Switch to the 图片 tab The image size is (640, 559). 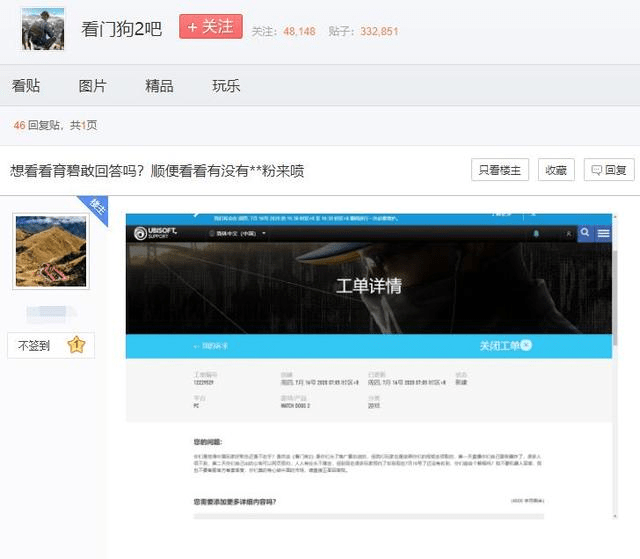coord(92,86)
